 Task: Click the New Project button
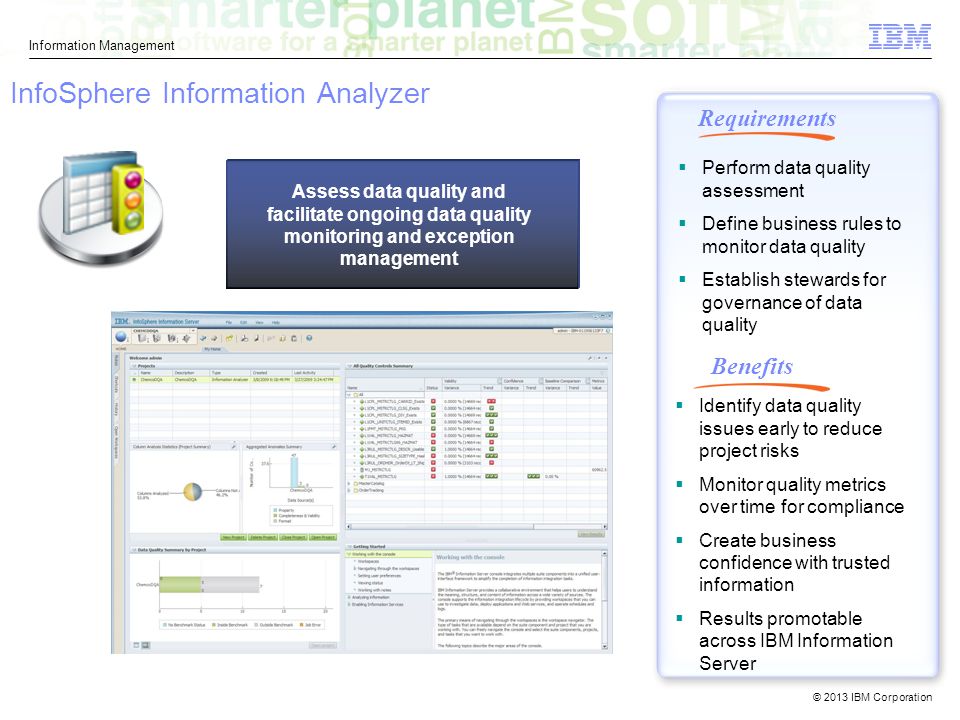pyautogui.click(x=233, y=538)
